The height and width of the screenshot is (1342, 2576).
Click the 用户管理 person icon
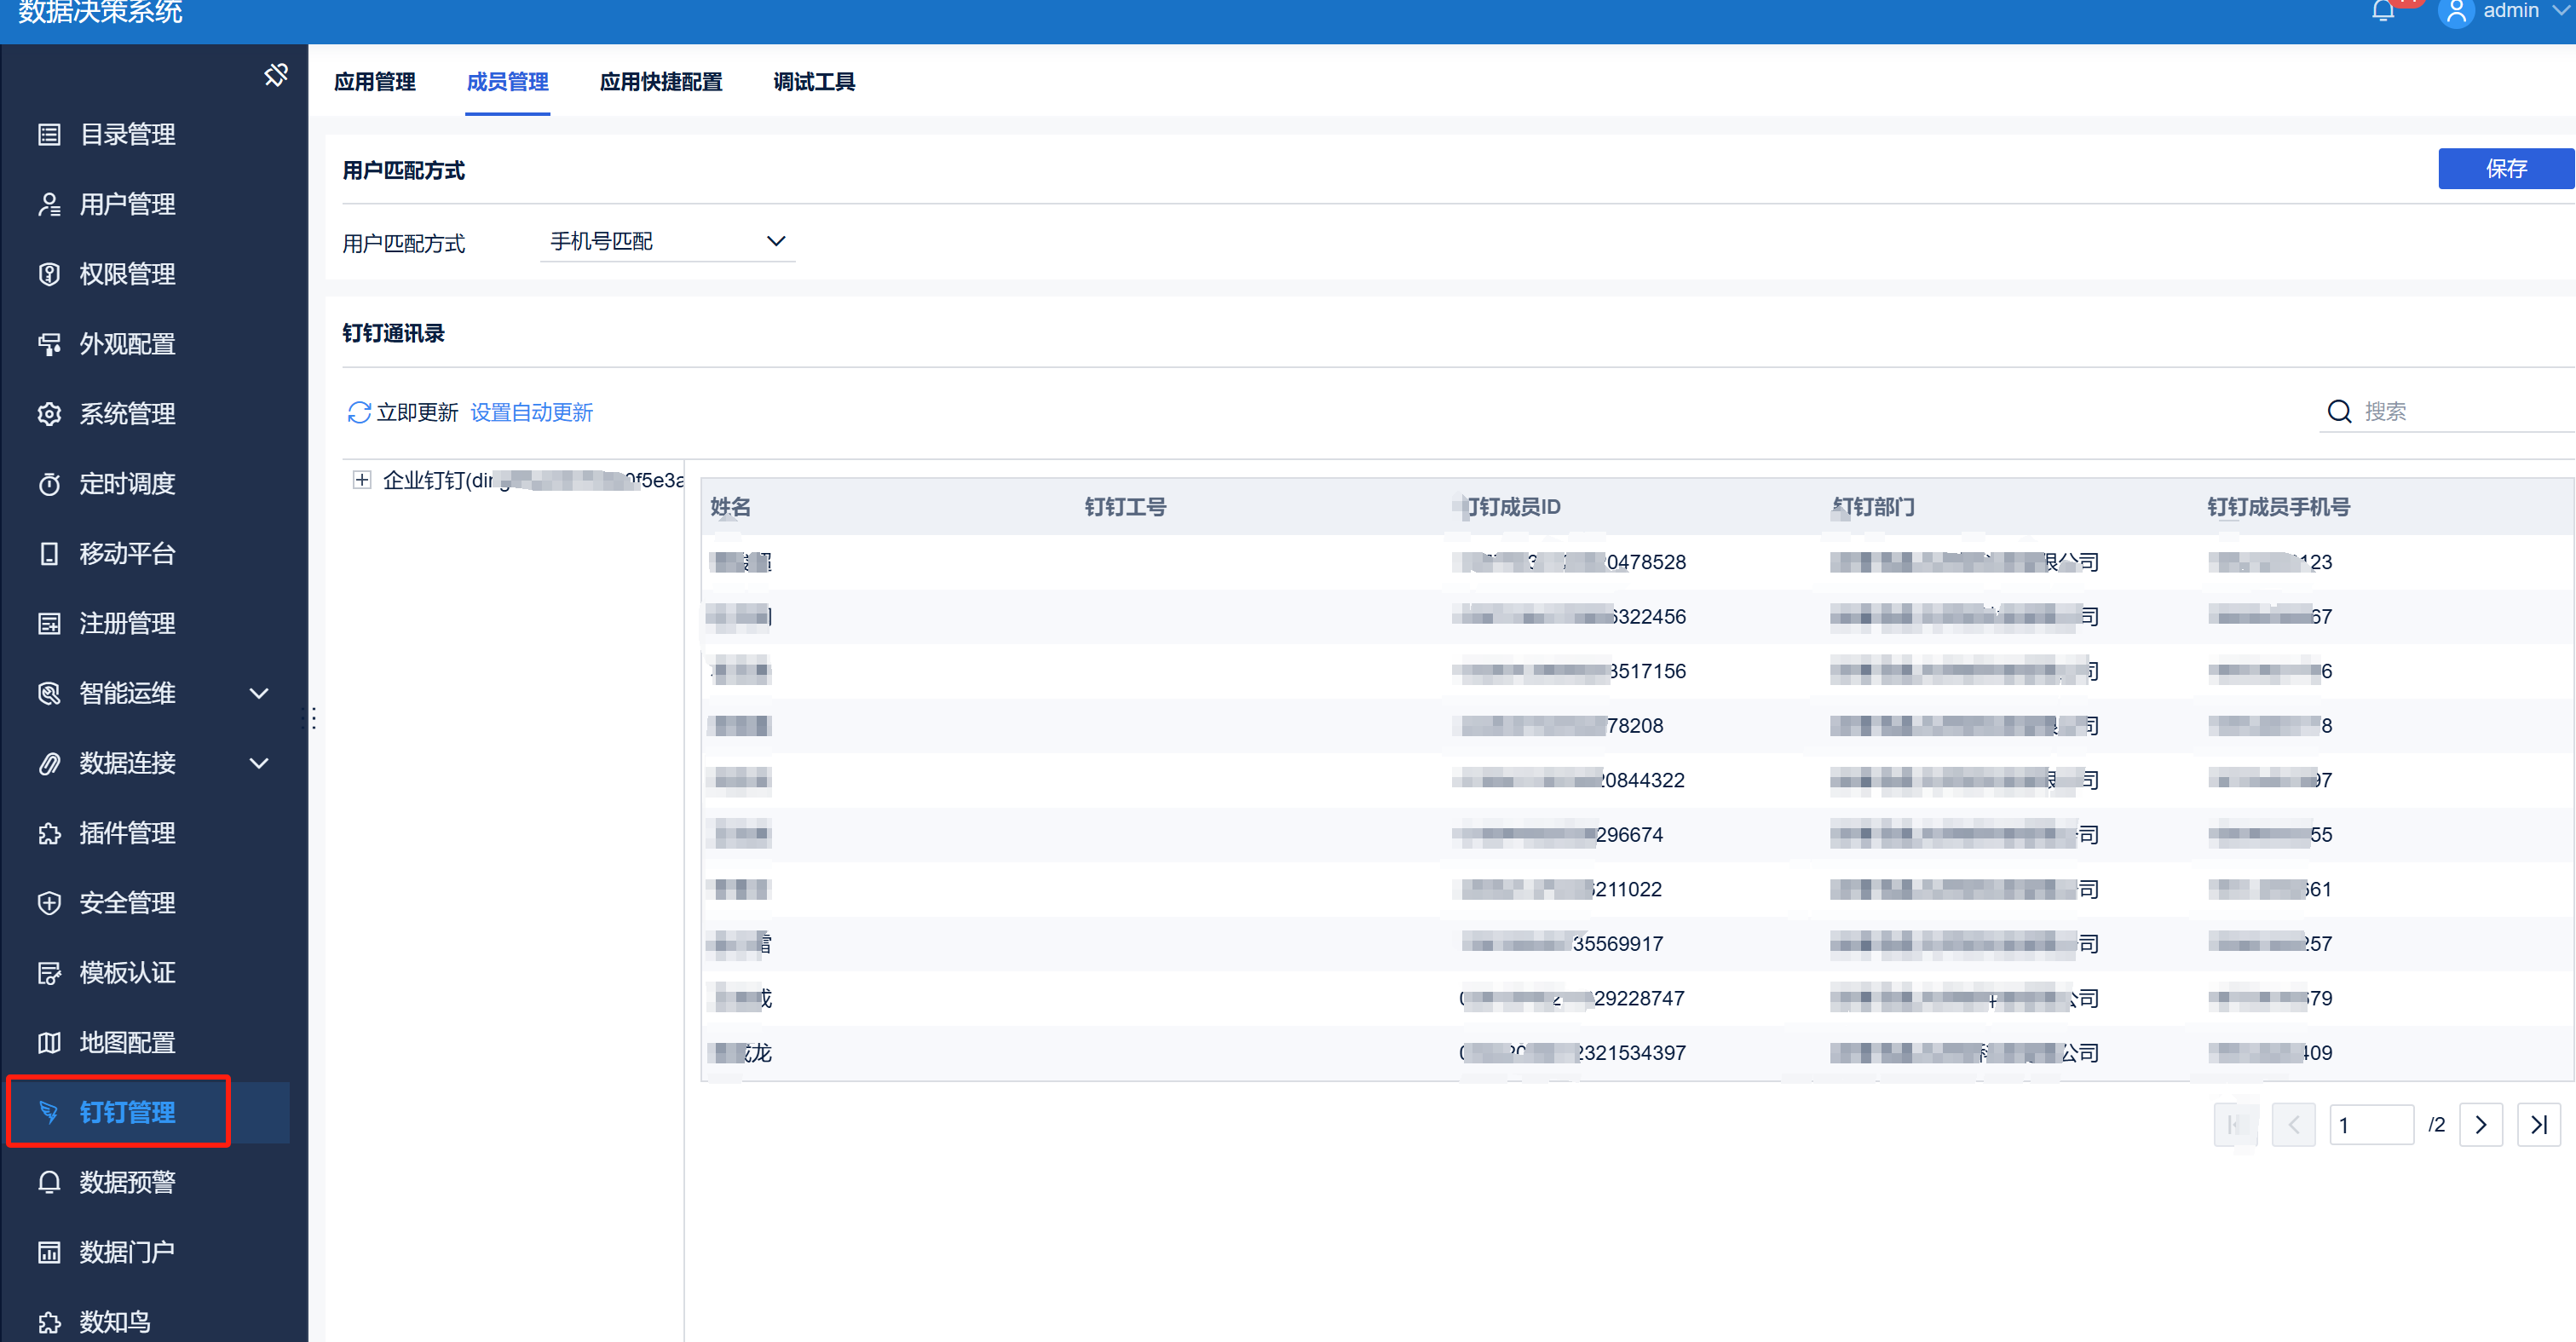pyautogui.click(x=49, y=204)
